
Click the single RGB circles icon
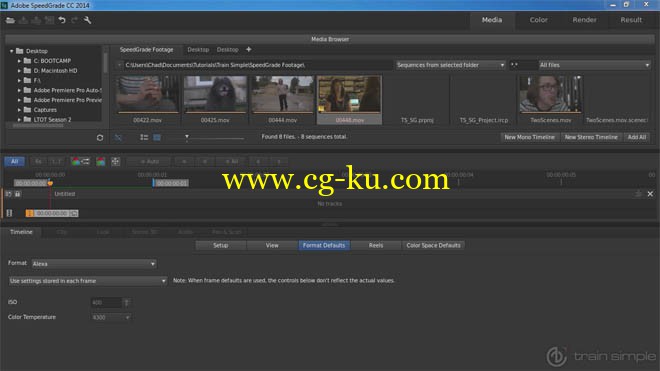[101, 161]
